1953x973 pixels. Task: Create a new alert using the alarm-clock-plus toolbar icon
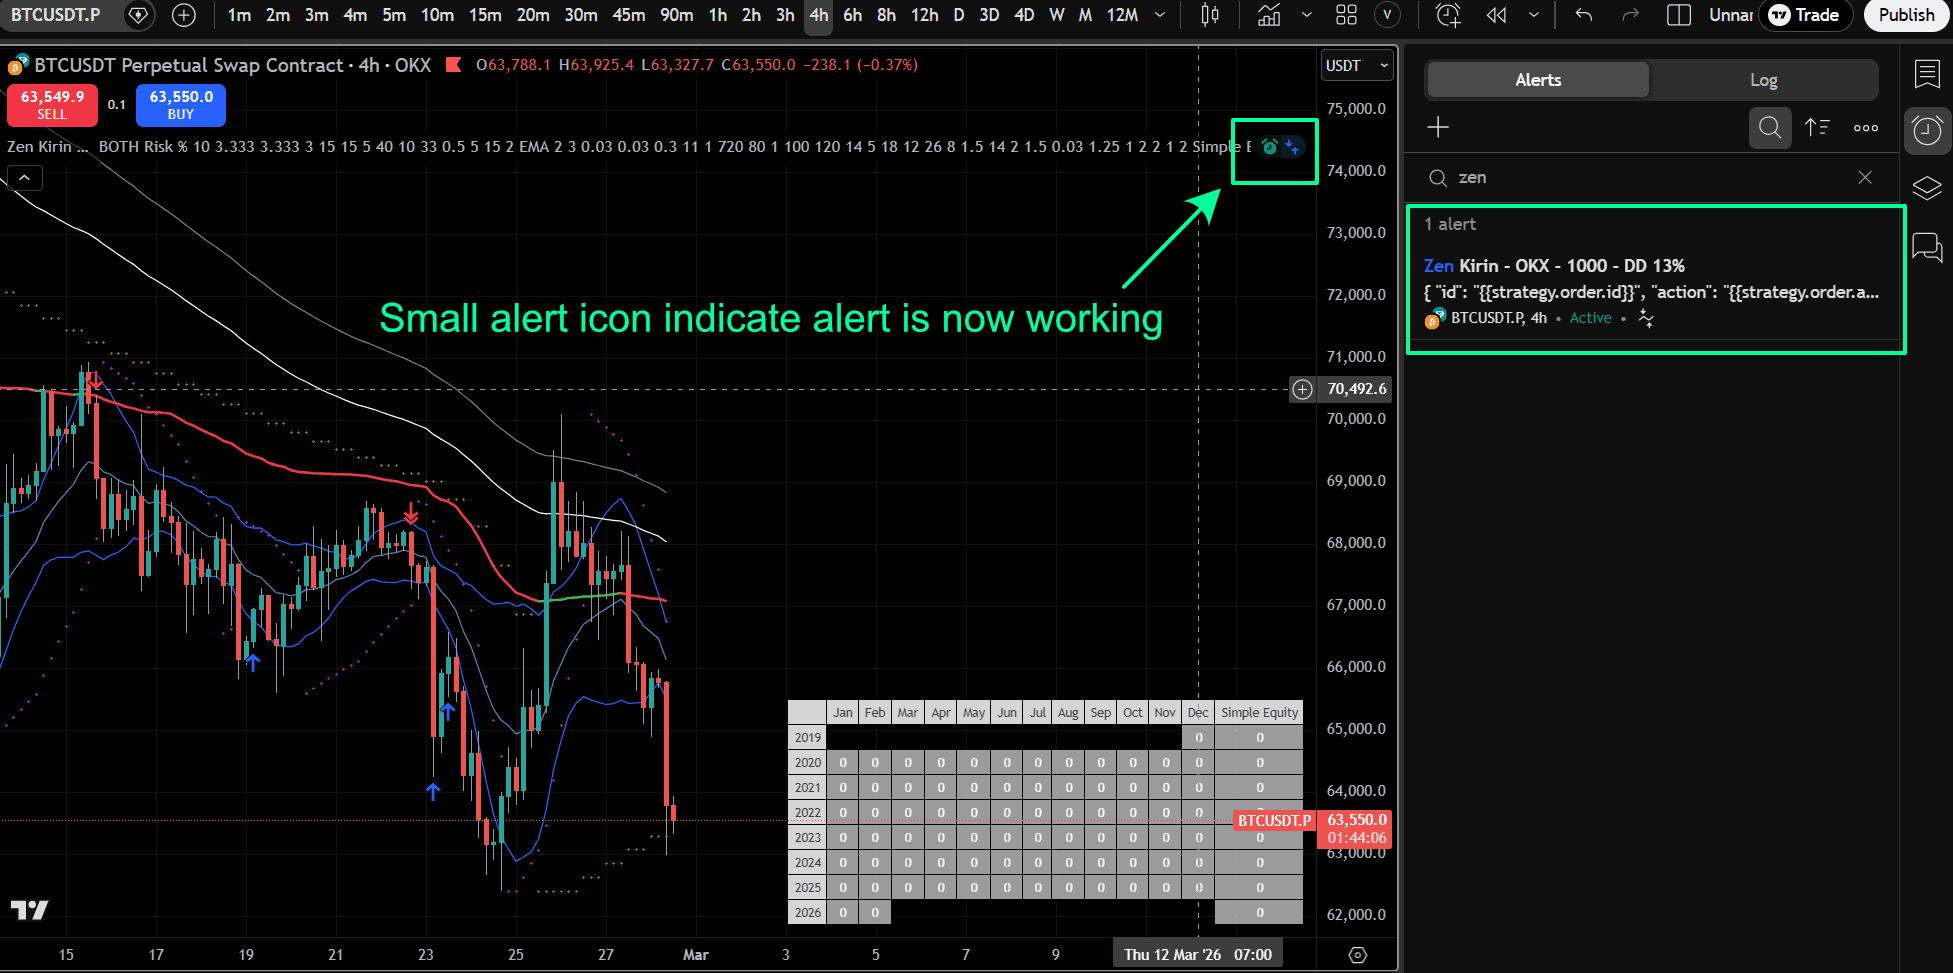click(x=1447, y=15)
